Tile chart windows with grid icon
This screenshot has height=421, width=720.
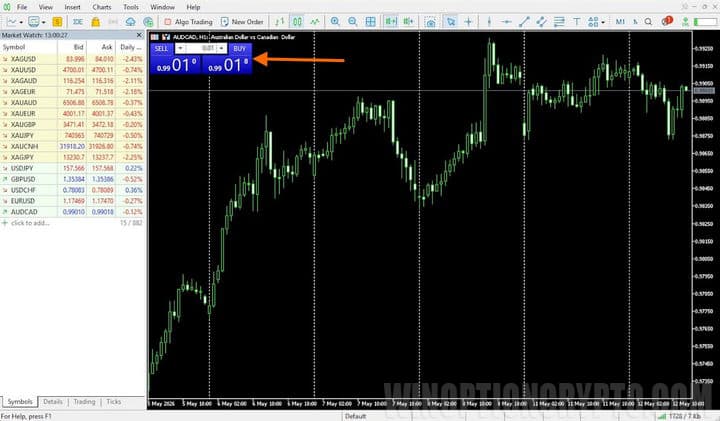[370, 22]
